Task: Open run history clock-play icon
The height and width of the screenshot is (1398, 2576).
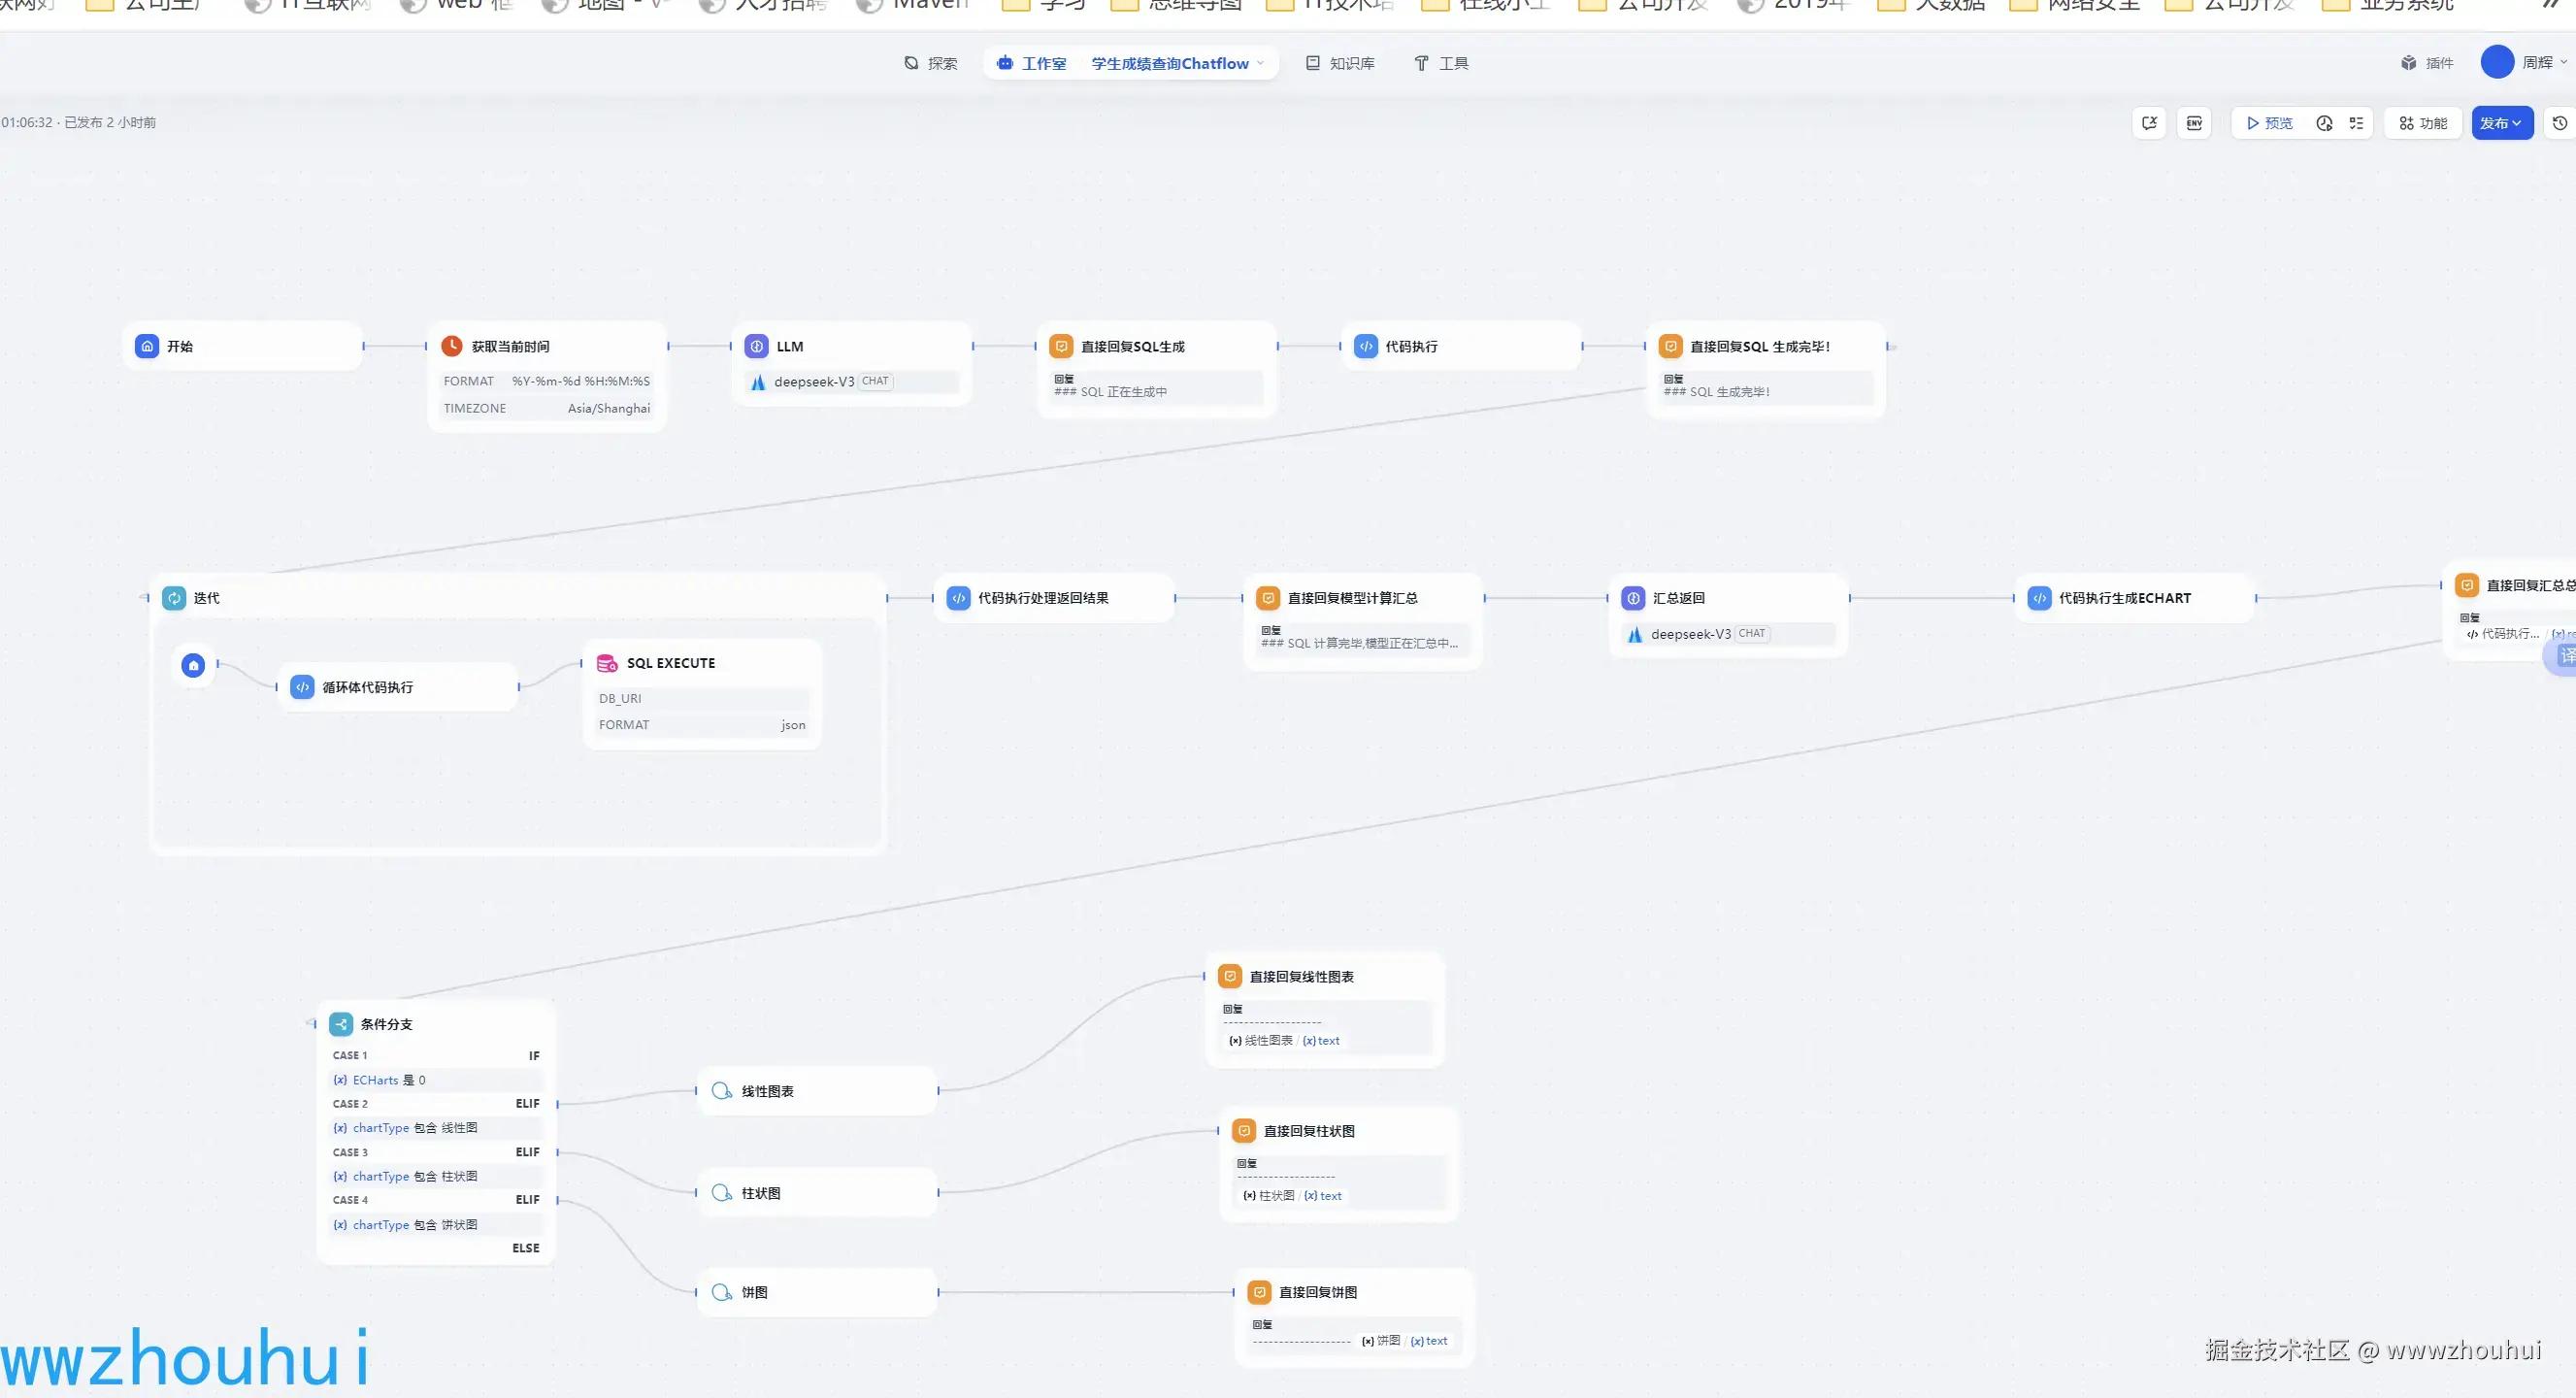Action: point(2324,123)
